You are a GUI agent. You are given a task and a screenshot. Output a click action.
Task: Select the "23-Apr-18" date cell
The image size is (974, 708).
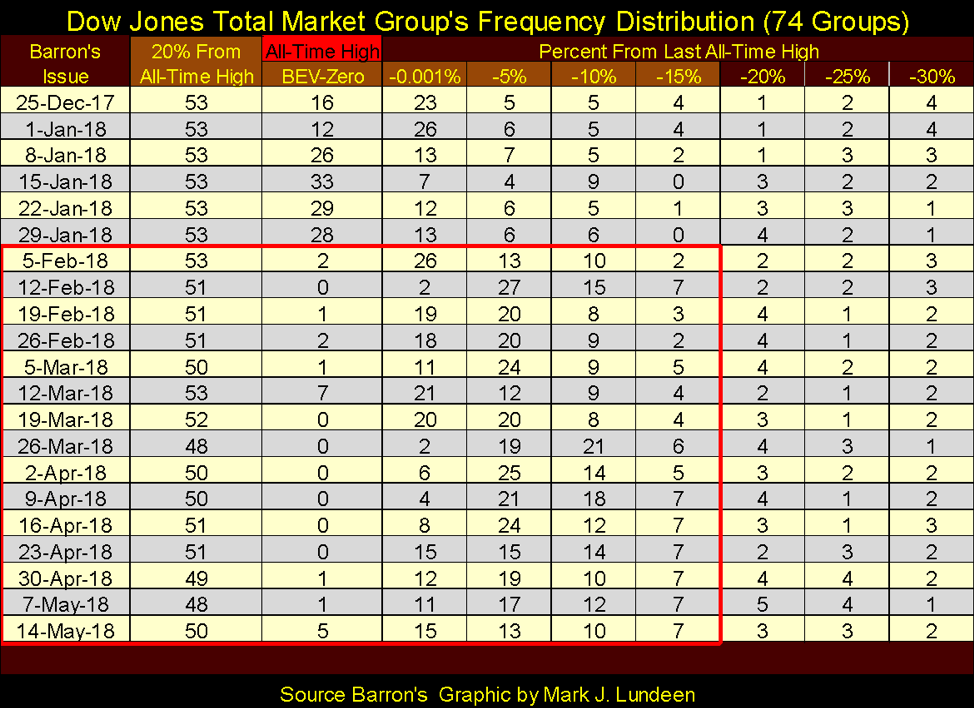point(65,551)
